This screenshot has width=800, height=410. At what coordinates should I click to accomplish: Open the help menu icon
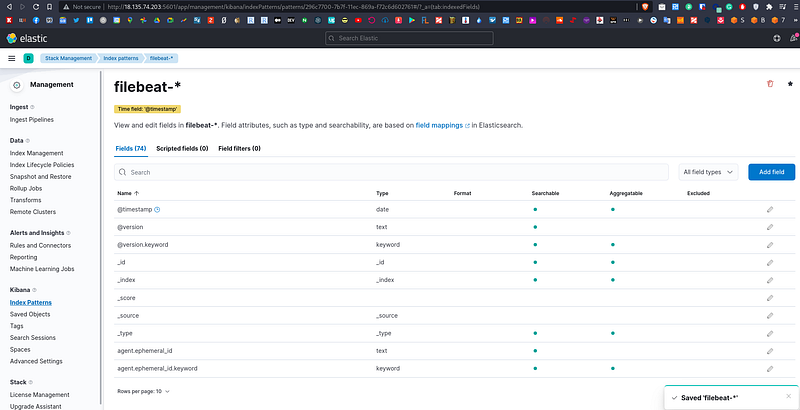coord(777,38)
